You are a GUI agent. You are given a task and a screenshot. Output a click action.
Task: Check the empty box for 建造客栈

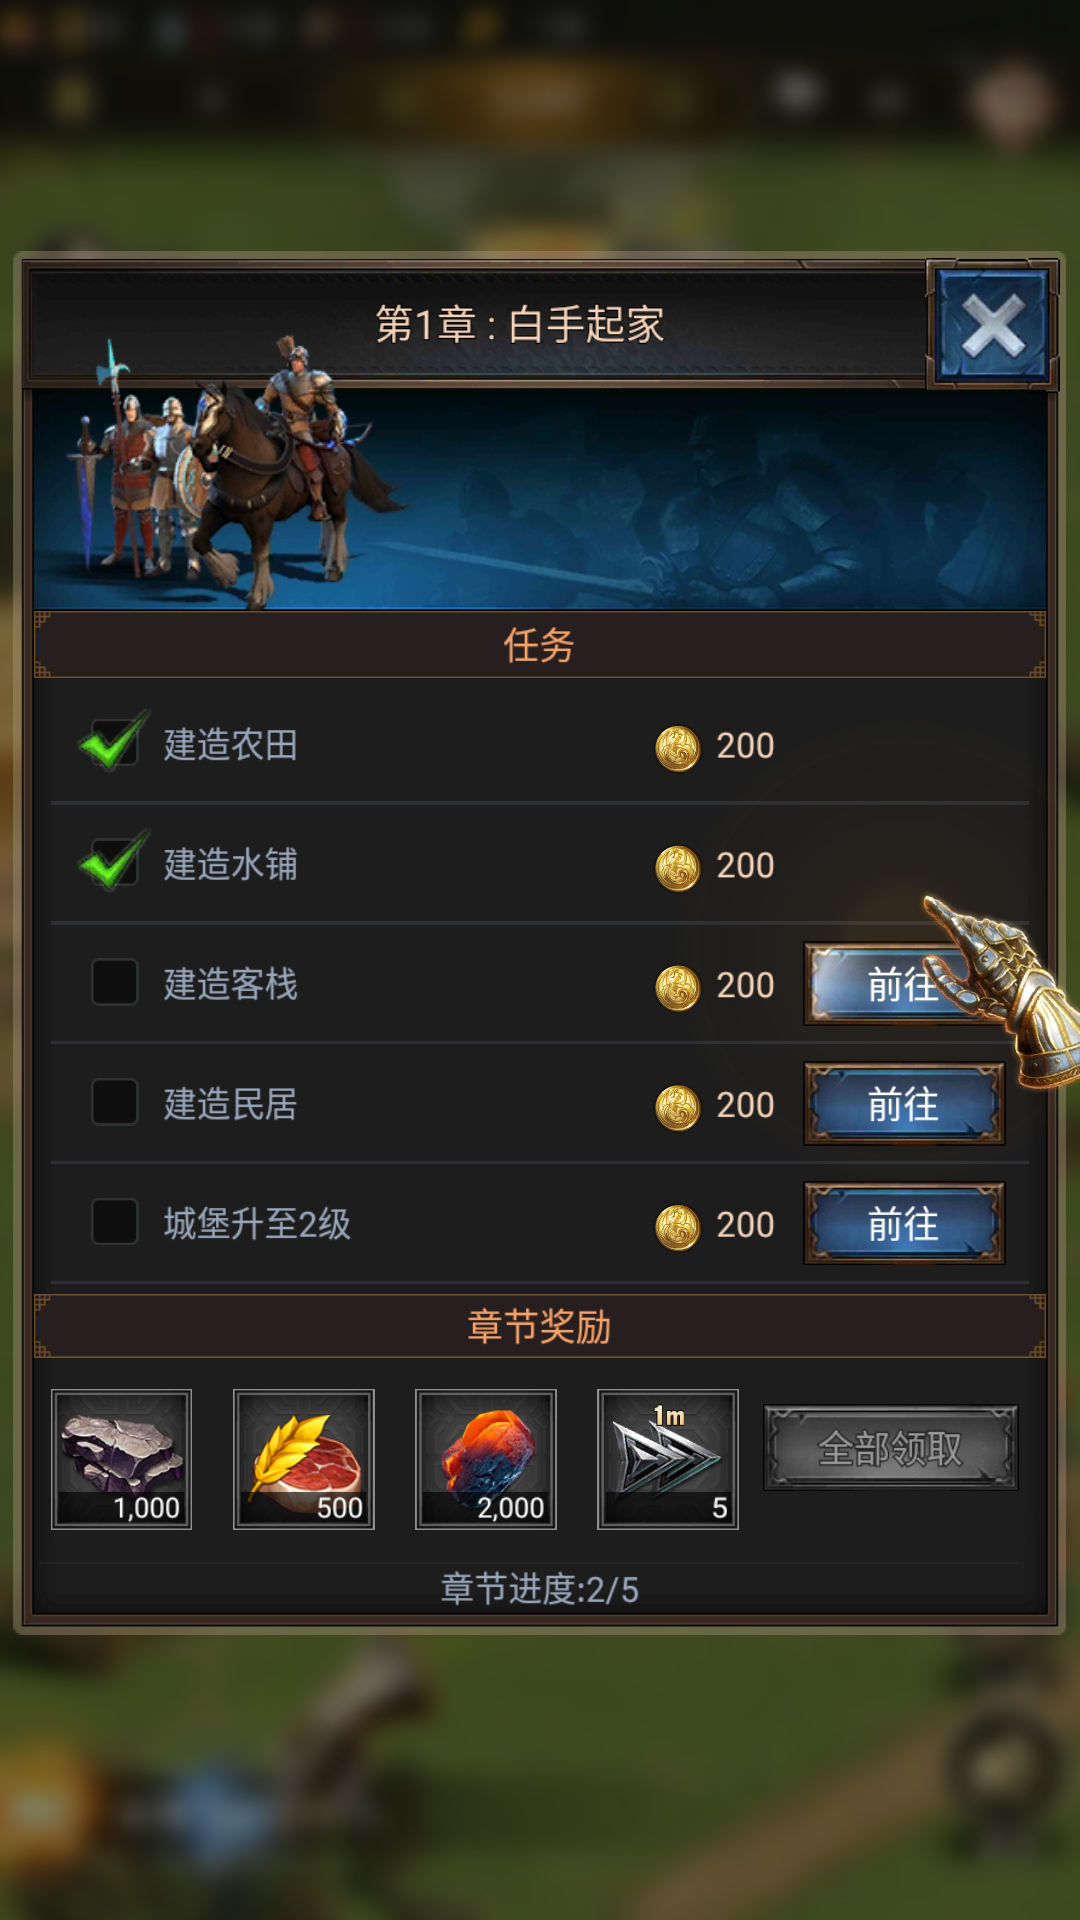click(115, 982)
